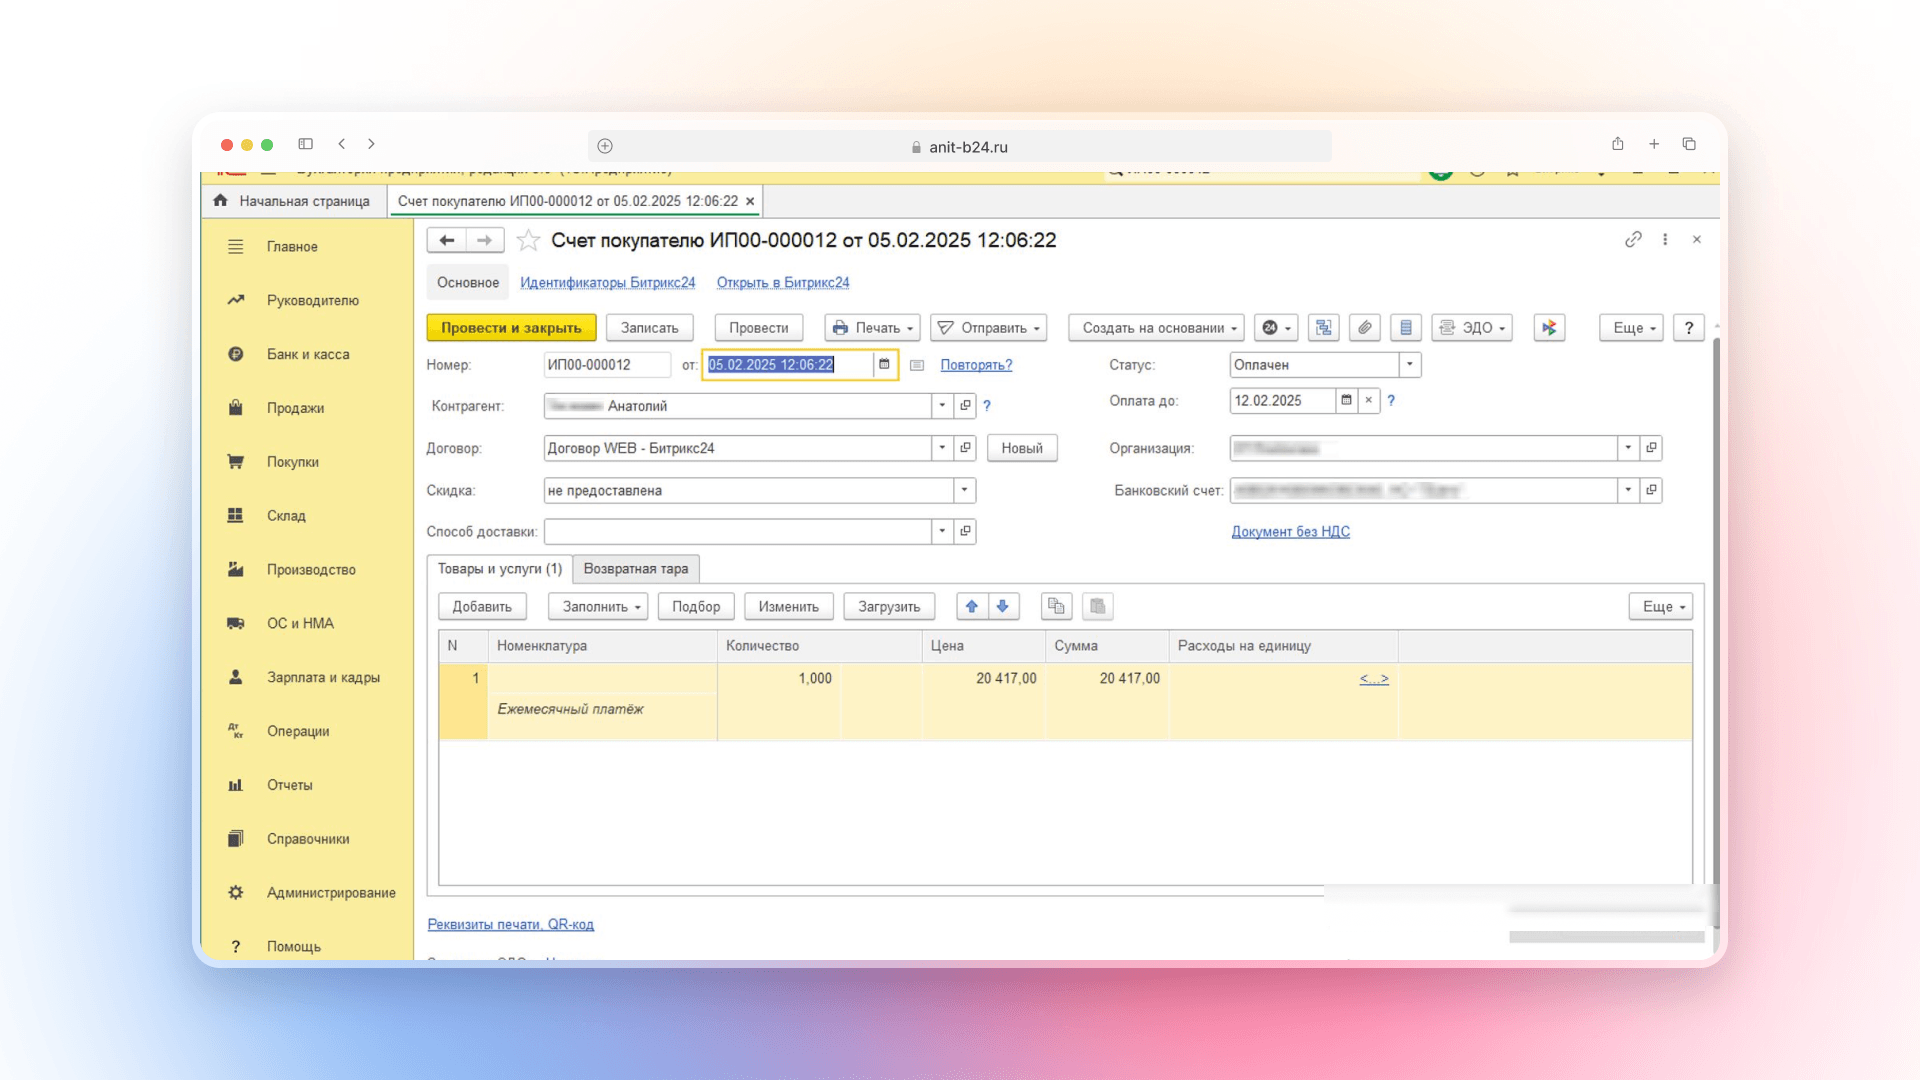
Task: Click the copy link icon
Action: pos(1633,240)
